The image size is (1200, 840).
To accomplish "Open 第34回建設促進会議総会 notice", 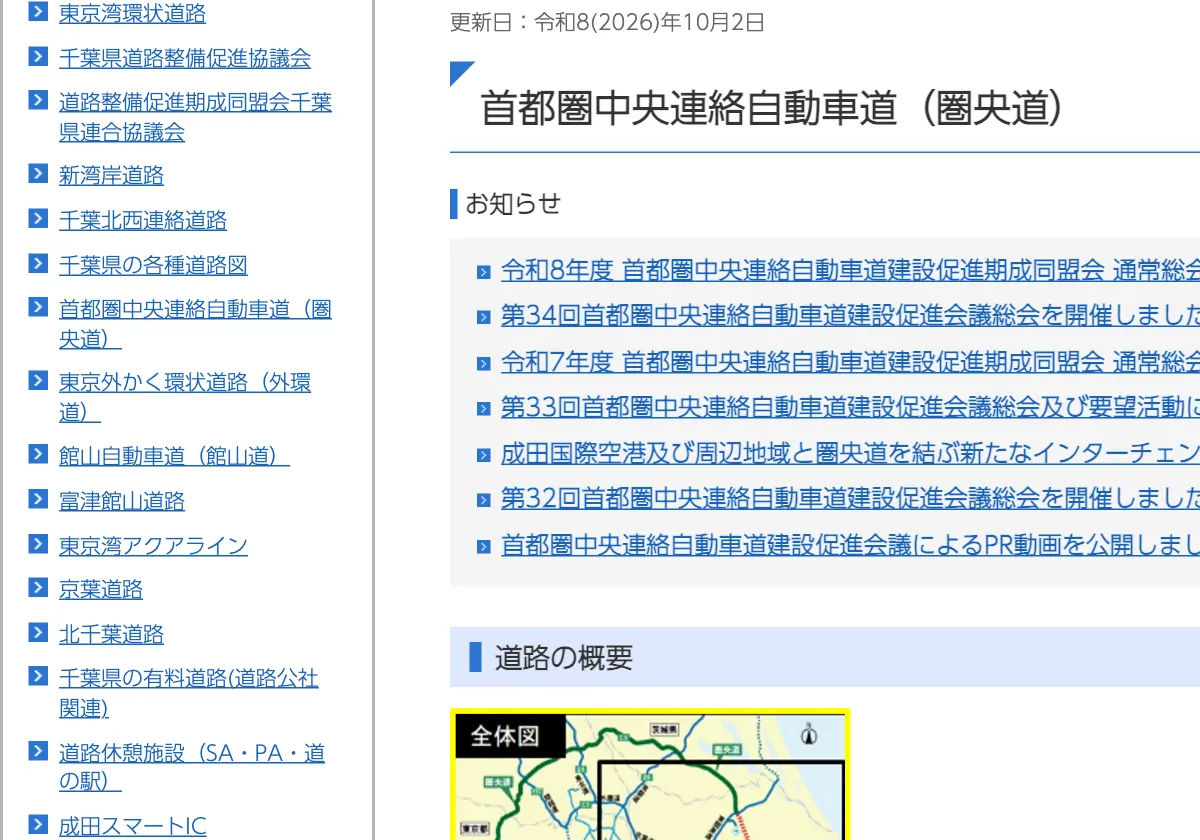I will coord(850,315).
